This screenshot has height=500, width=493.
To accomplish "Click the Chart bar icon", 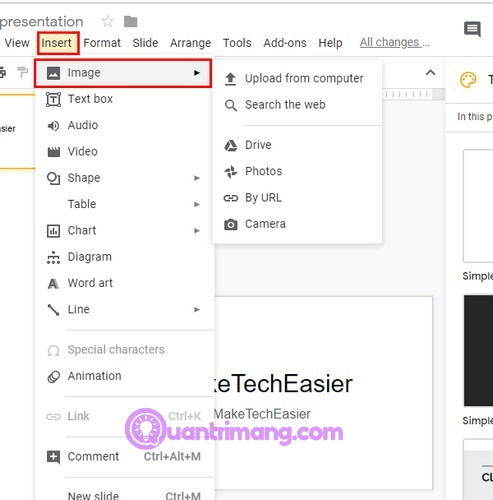I will point(53,231).
